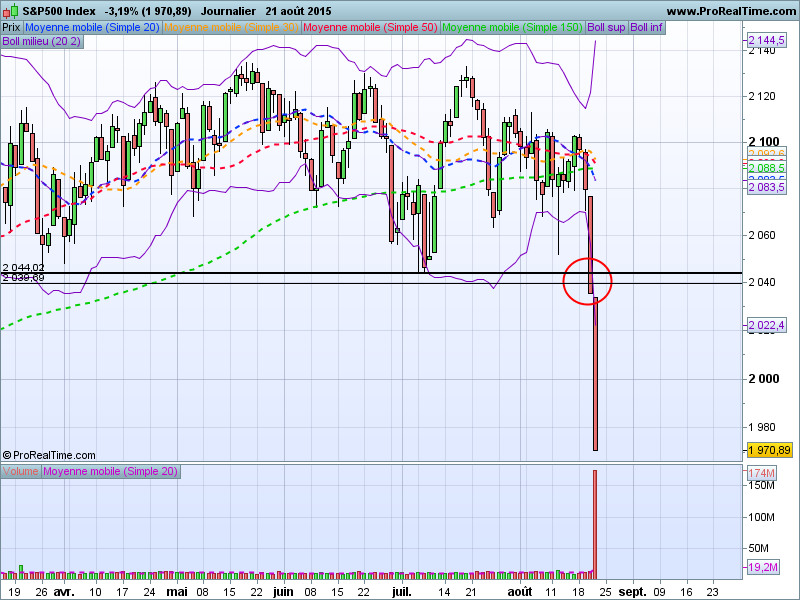Open the Moyenne mobile (Simple 150) green label
The image size is (800, 600).
pyautogui.click(x=512, y=28)
